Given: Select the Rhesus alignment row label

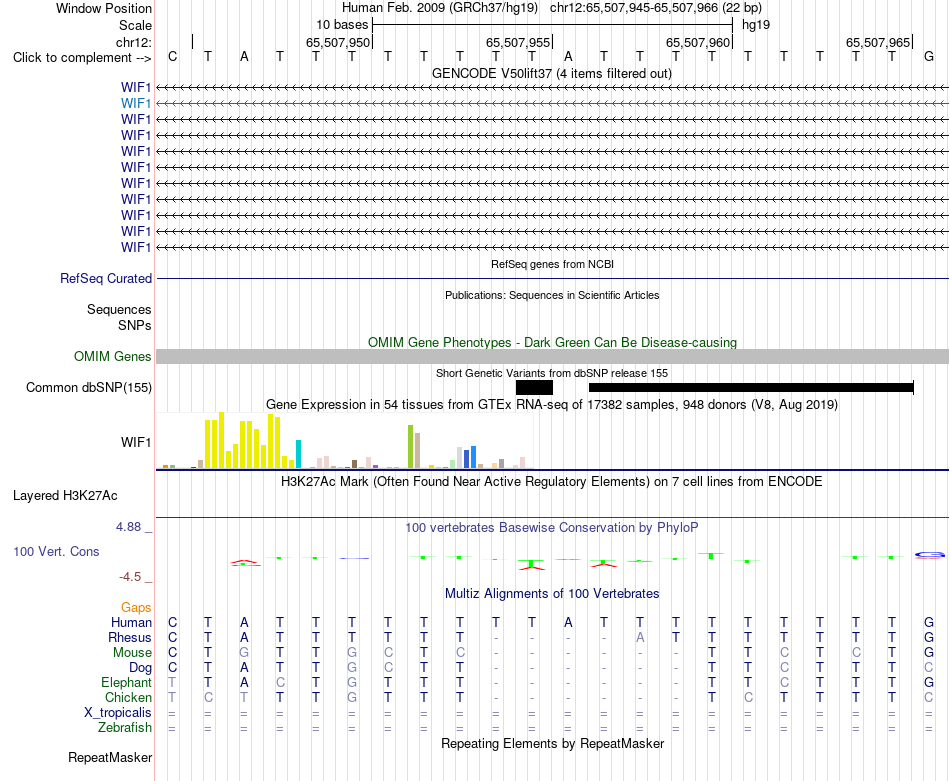Looking at the screenshot, I should coord(130,637).
